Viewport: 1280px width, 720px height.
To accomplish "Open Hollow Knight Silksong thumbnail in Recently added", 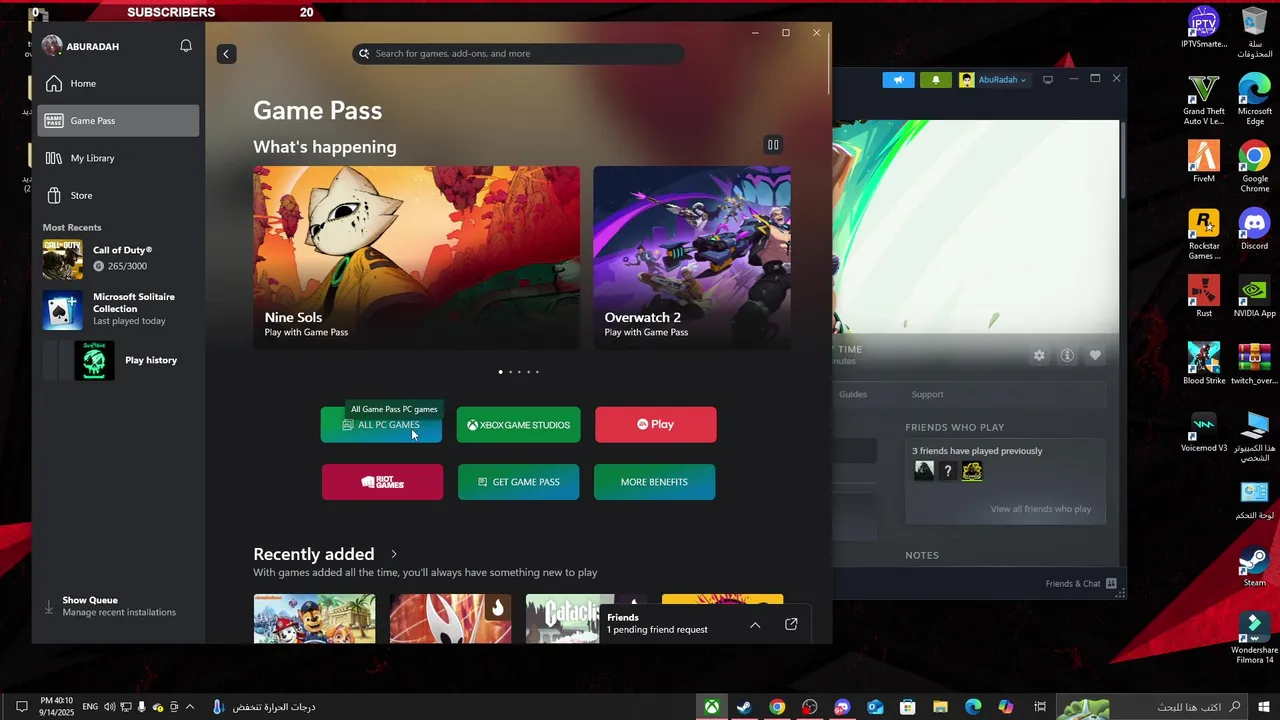I will point(450,619).
